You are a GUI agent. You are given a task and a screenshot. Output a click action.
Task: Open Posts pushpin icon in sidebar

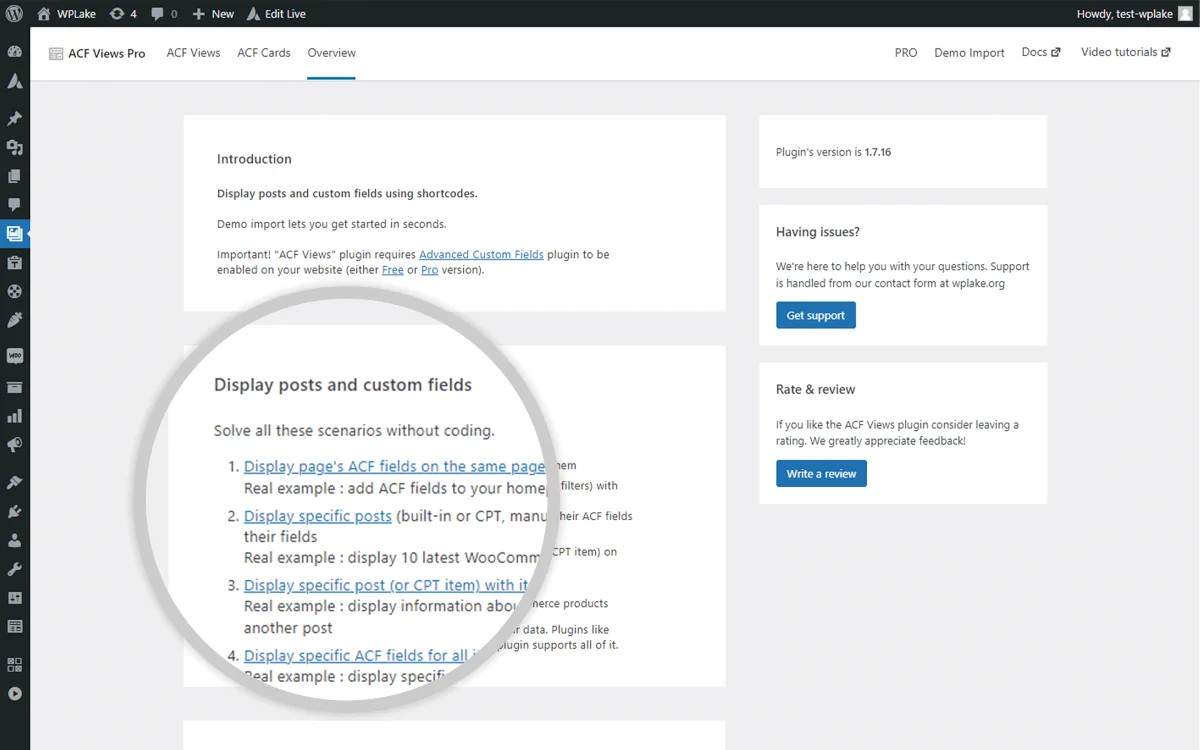tap(15, 118)
